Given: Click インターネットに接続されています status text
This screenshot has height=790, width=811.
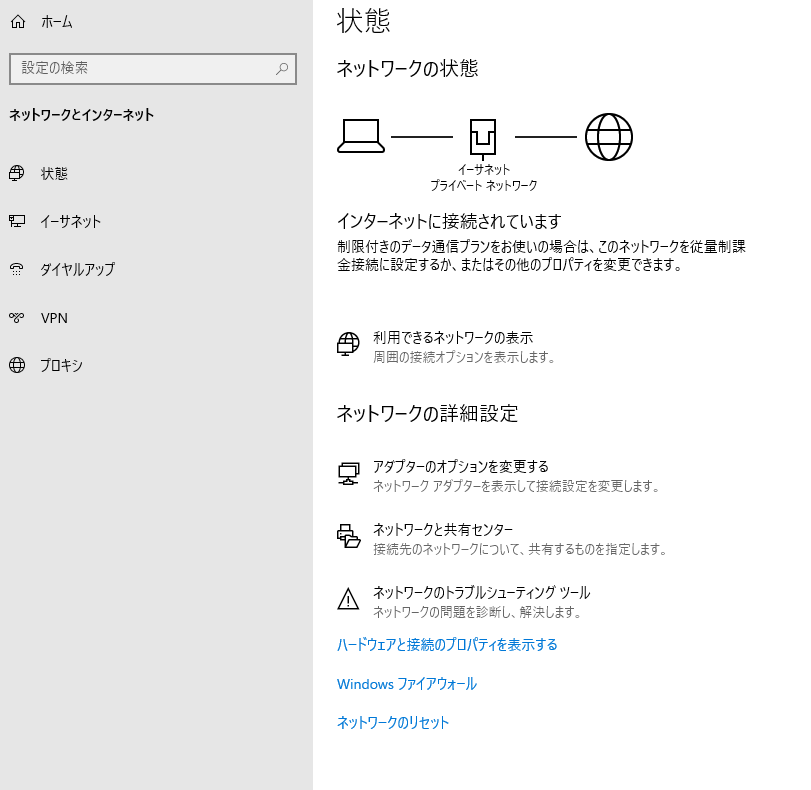Looking at the screenshot, I should (x=449, y=221).
